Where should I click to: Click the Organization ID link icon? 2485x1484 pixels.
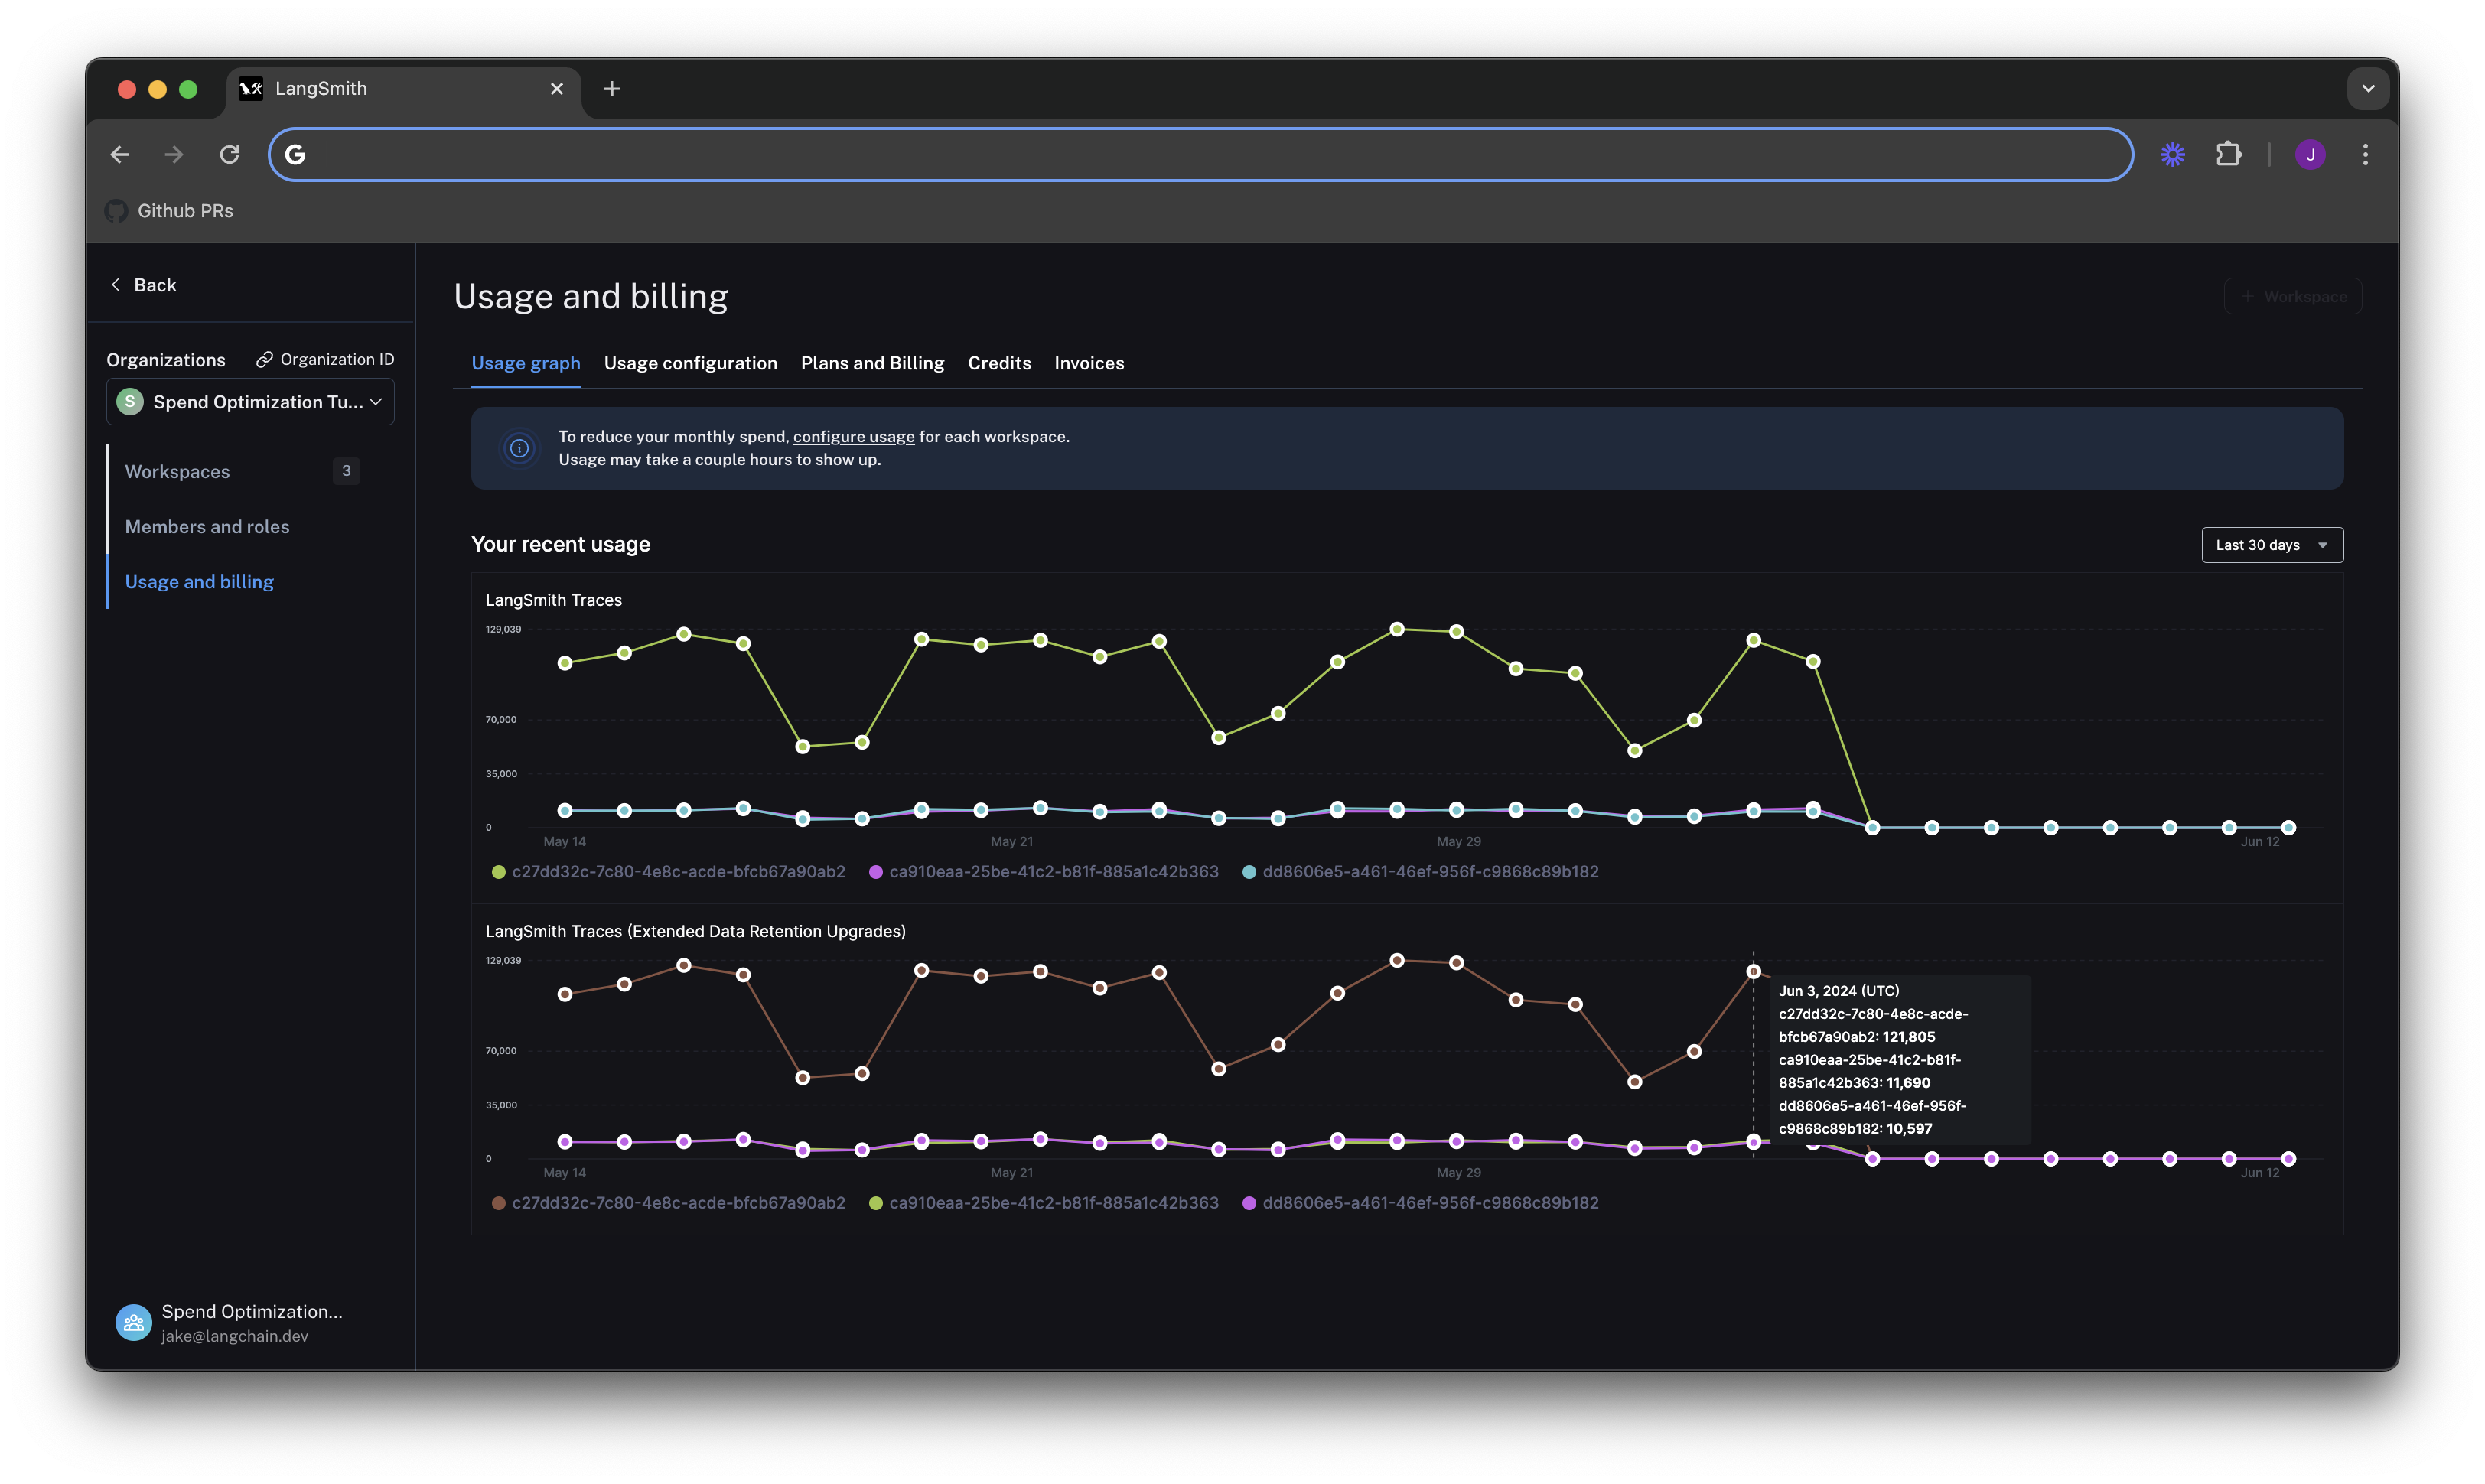point(264,360)
